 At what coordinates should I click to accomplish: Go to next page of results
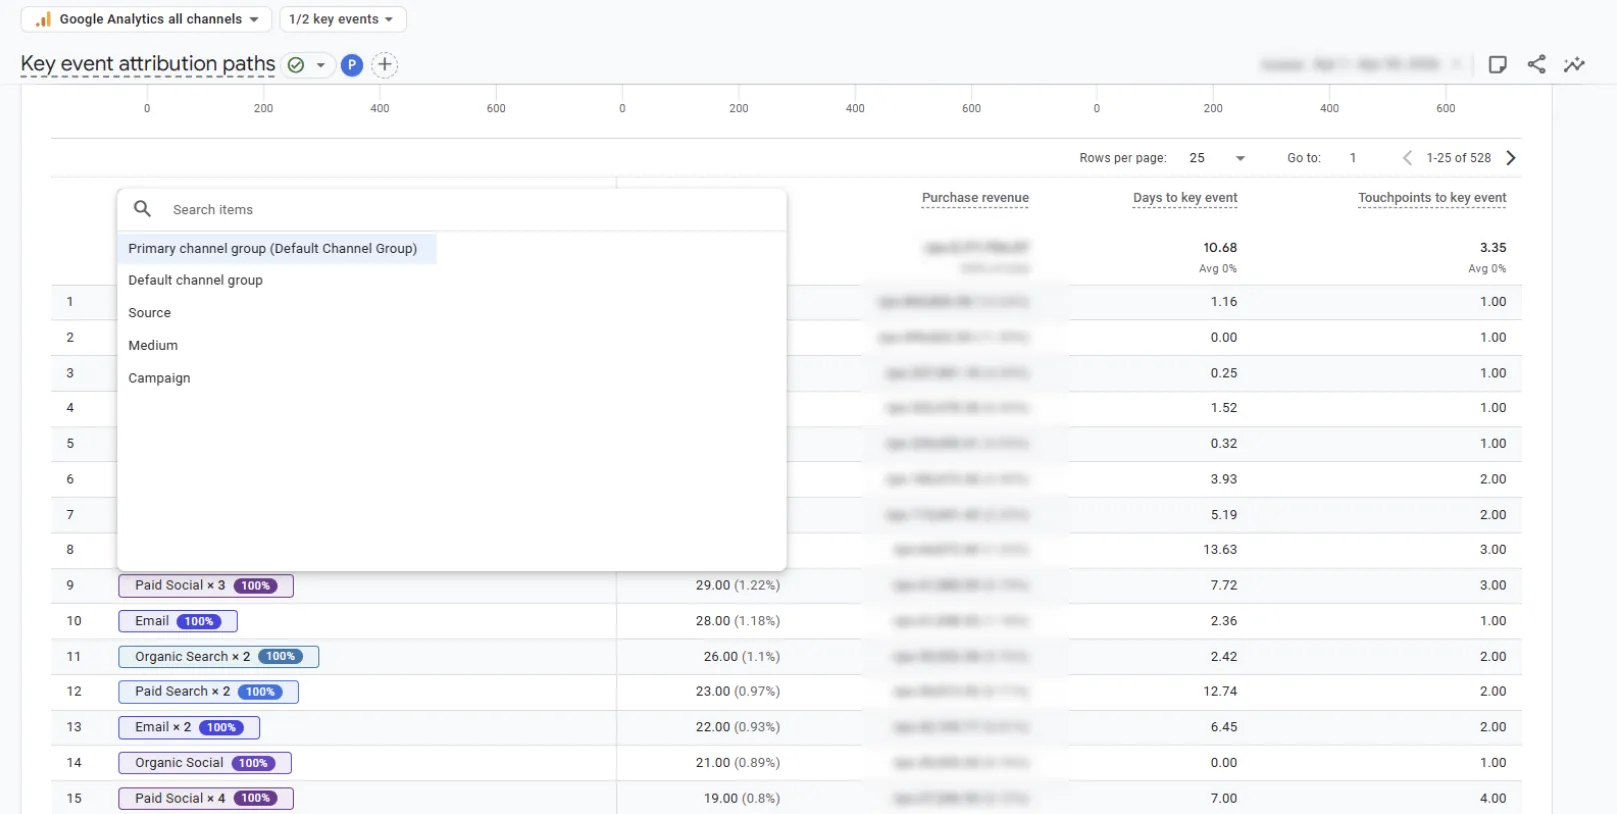1511,158
